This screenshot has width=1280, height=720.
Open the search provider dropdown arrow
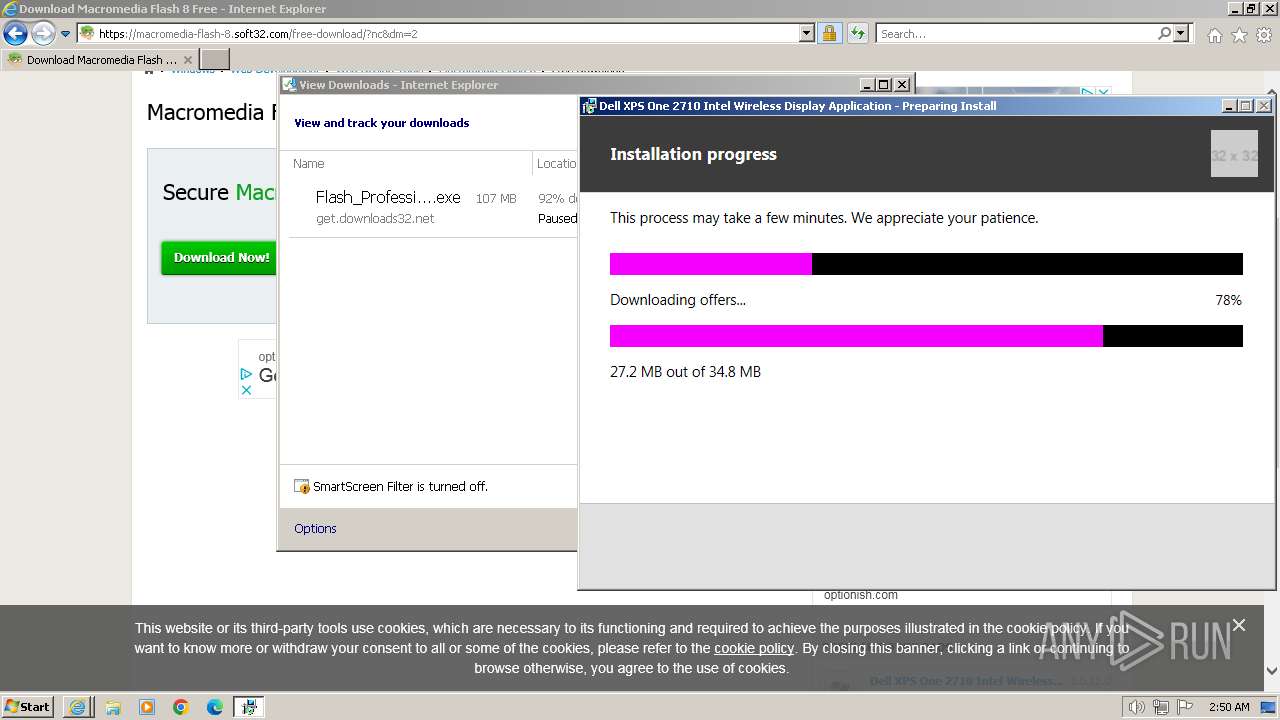click(1181, 33)
